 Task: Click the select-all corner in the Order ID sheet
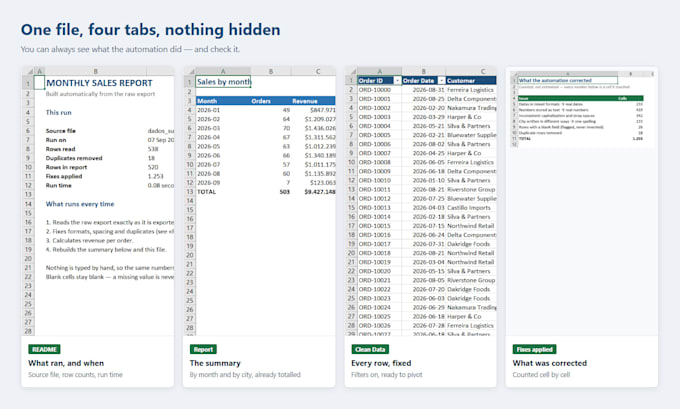(351, 71)
